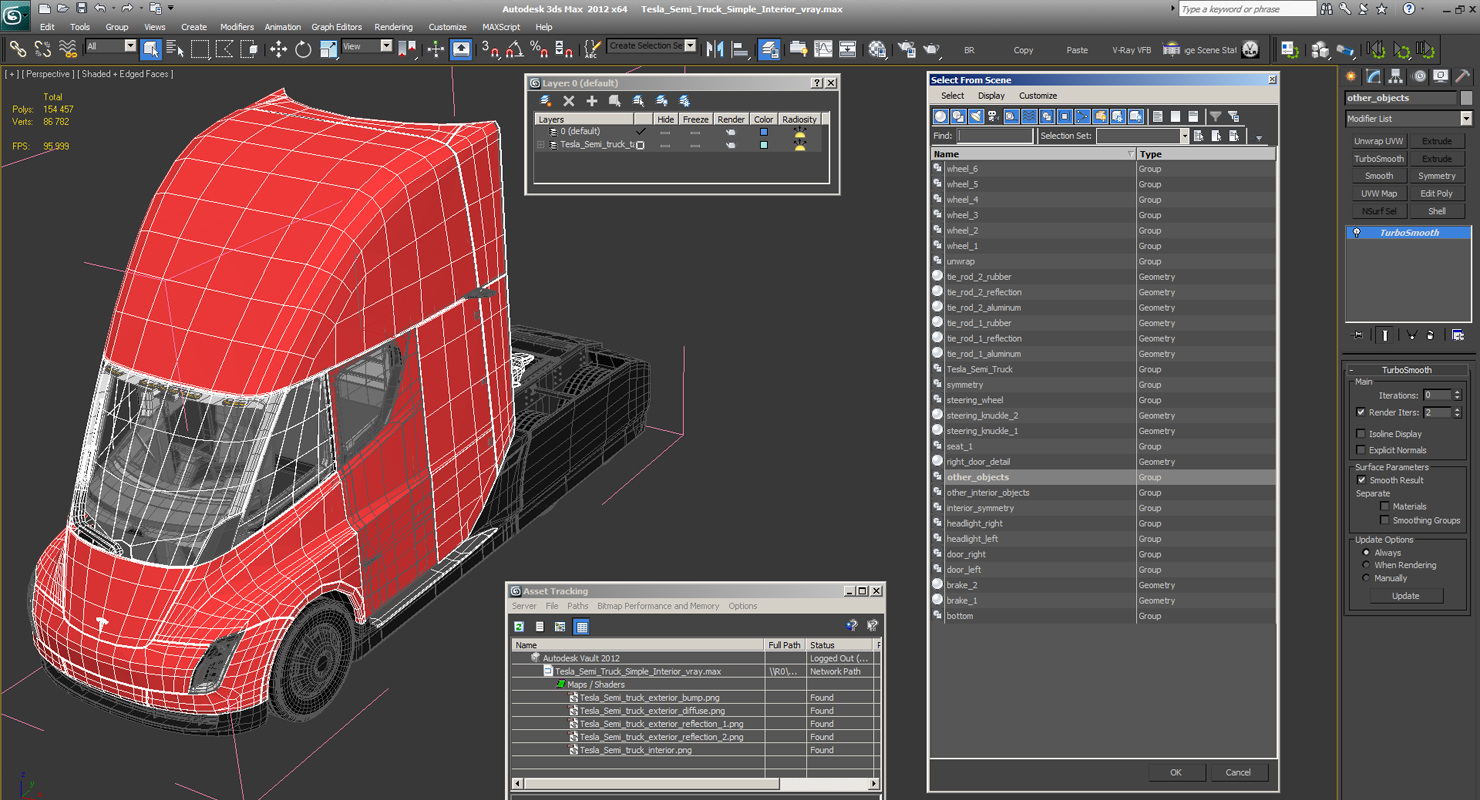Open the Material Editor icon

(877, 48)
